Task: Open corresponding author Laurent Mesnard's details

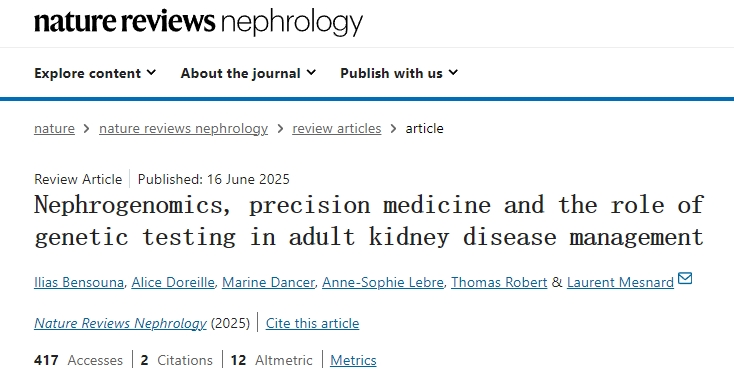Action: 620,282
